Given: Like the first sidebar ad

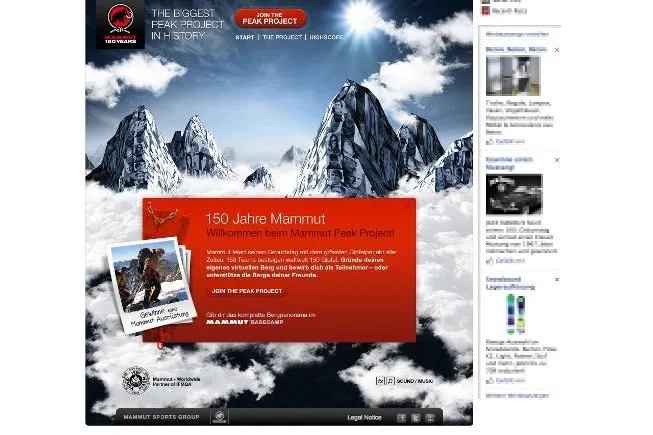Looking at the screenshot, I should (x=506, y=142).
